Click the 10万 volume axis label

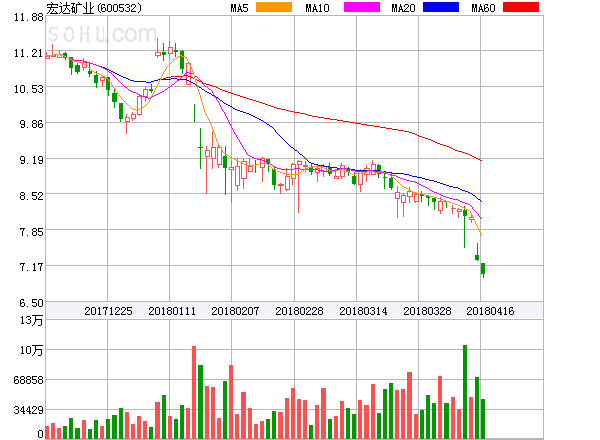click(31, 350)
